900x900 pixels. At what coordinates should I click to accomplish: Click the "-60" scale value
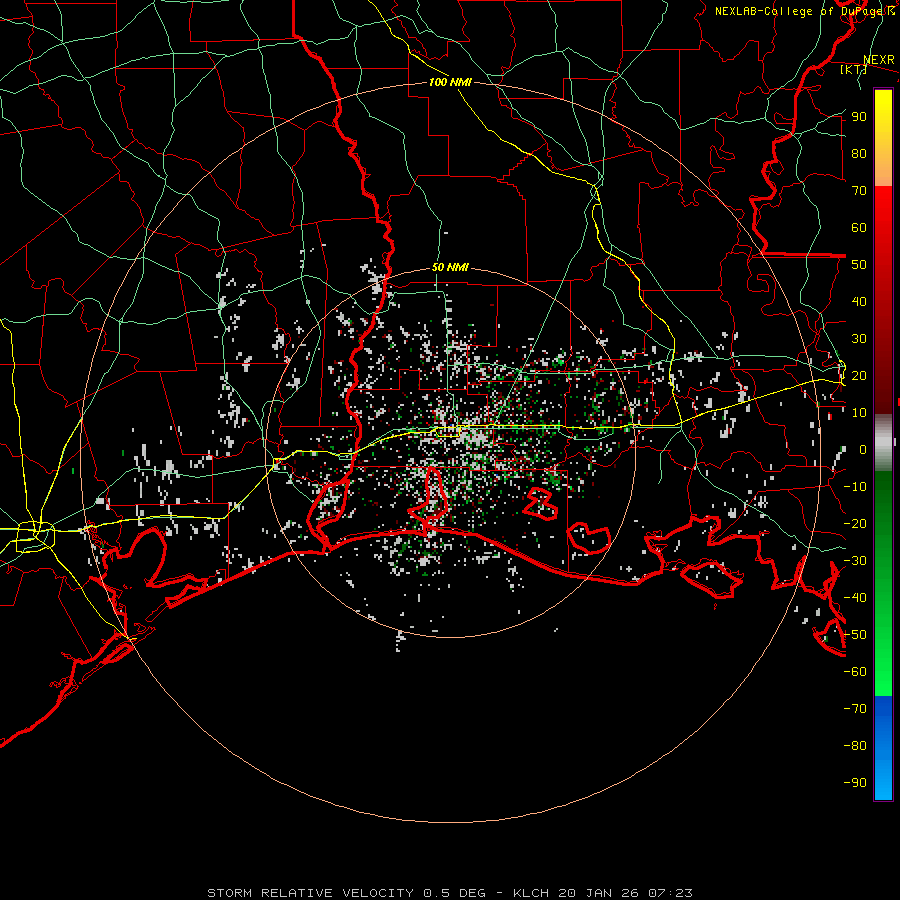coord(855,672)
